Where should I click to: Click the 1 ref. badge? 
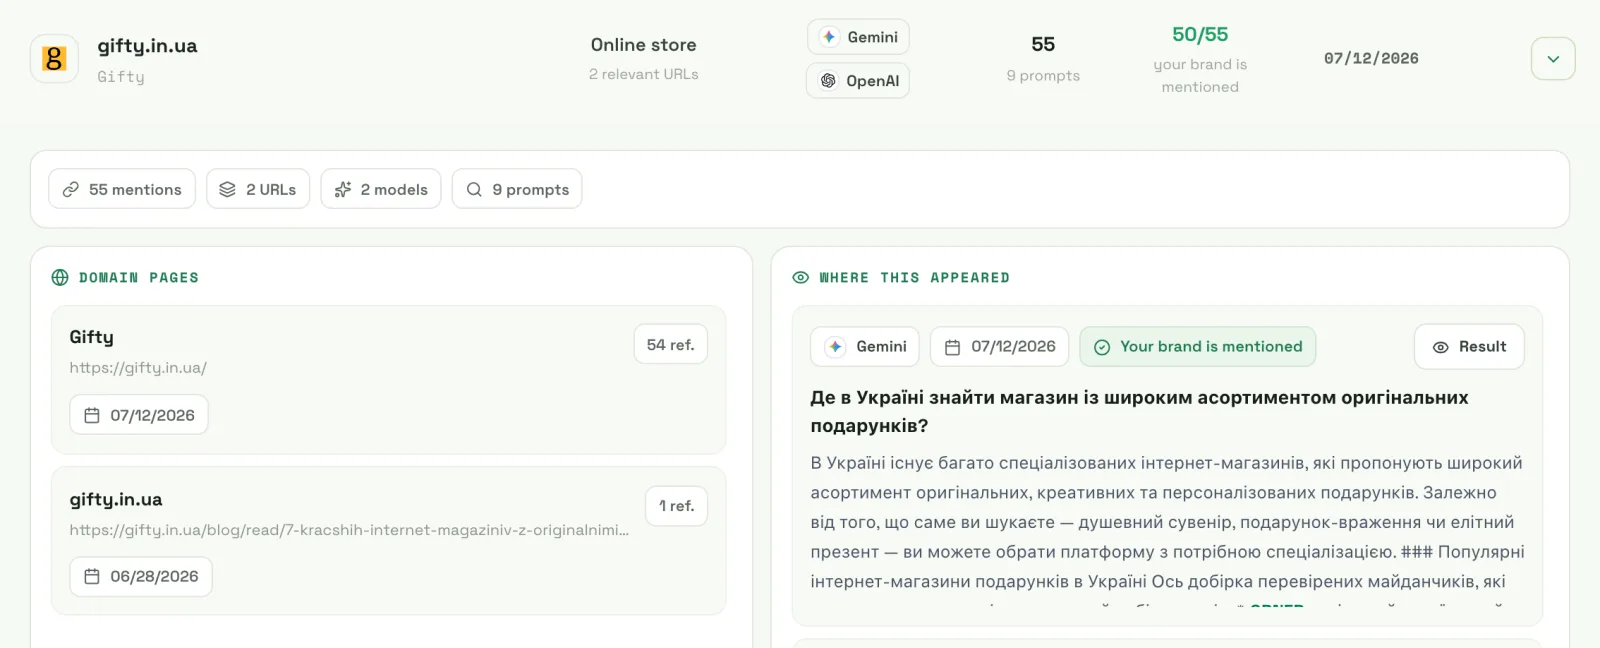676,506
